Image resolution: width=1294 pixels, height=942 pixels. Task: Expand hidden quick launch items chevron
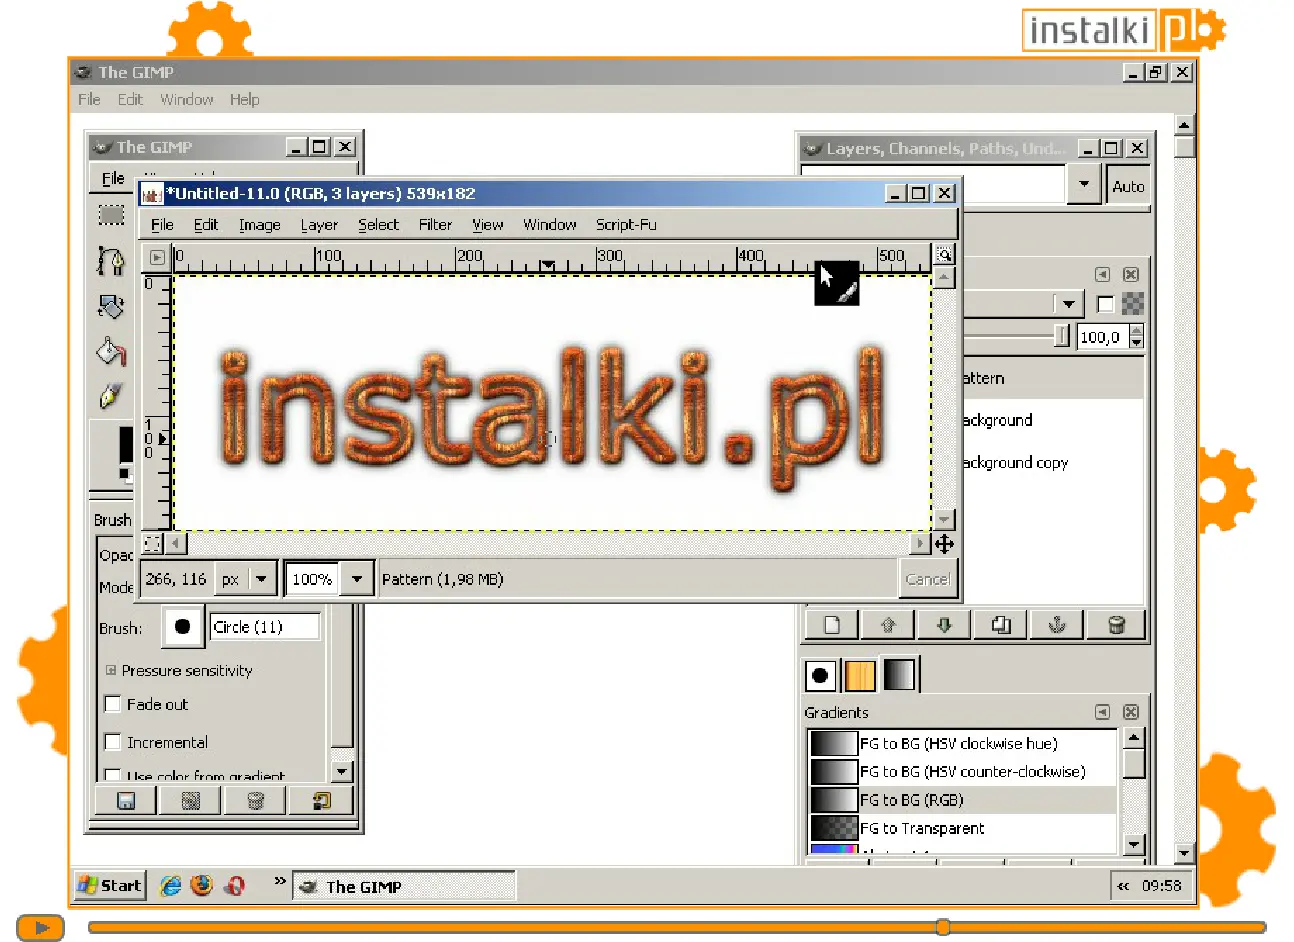(279, 881)
